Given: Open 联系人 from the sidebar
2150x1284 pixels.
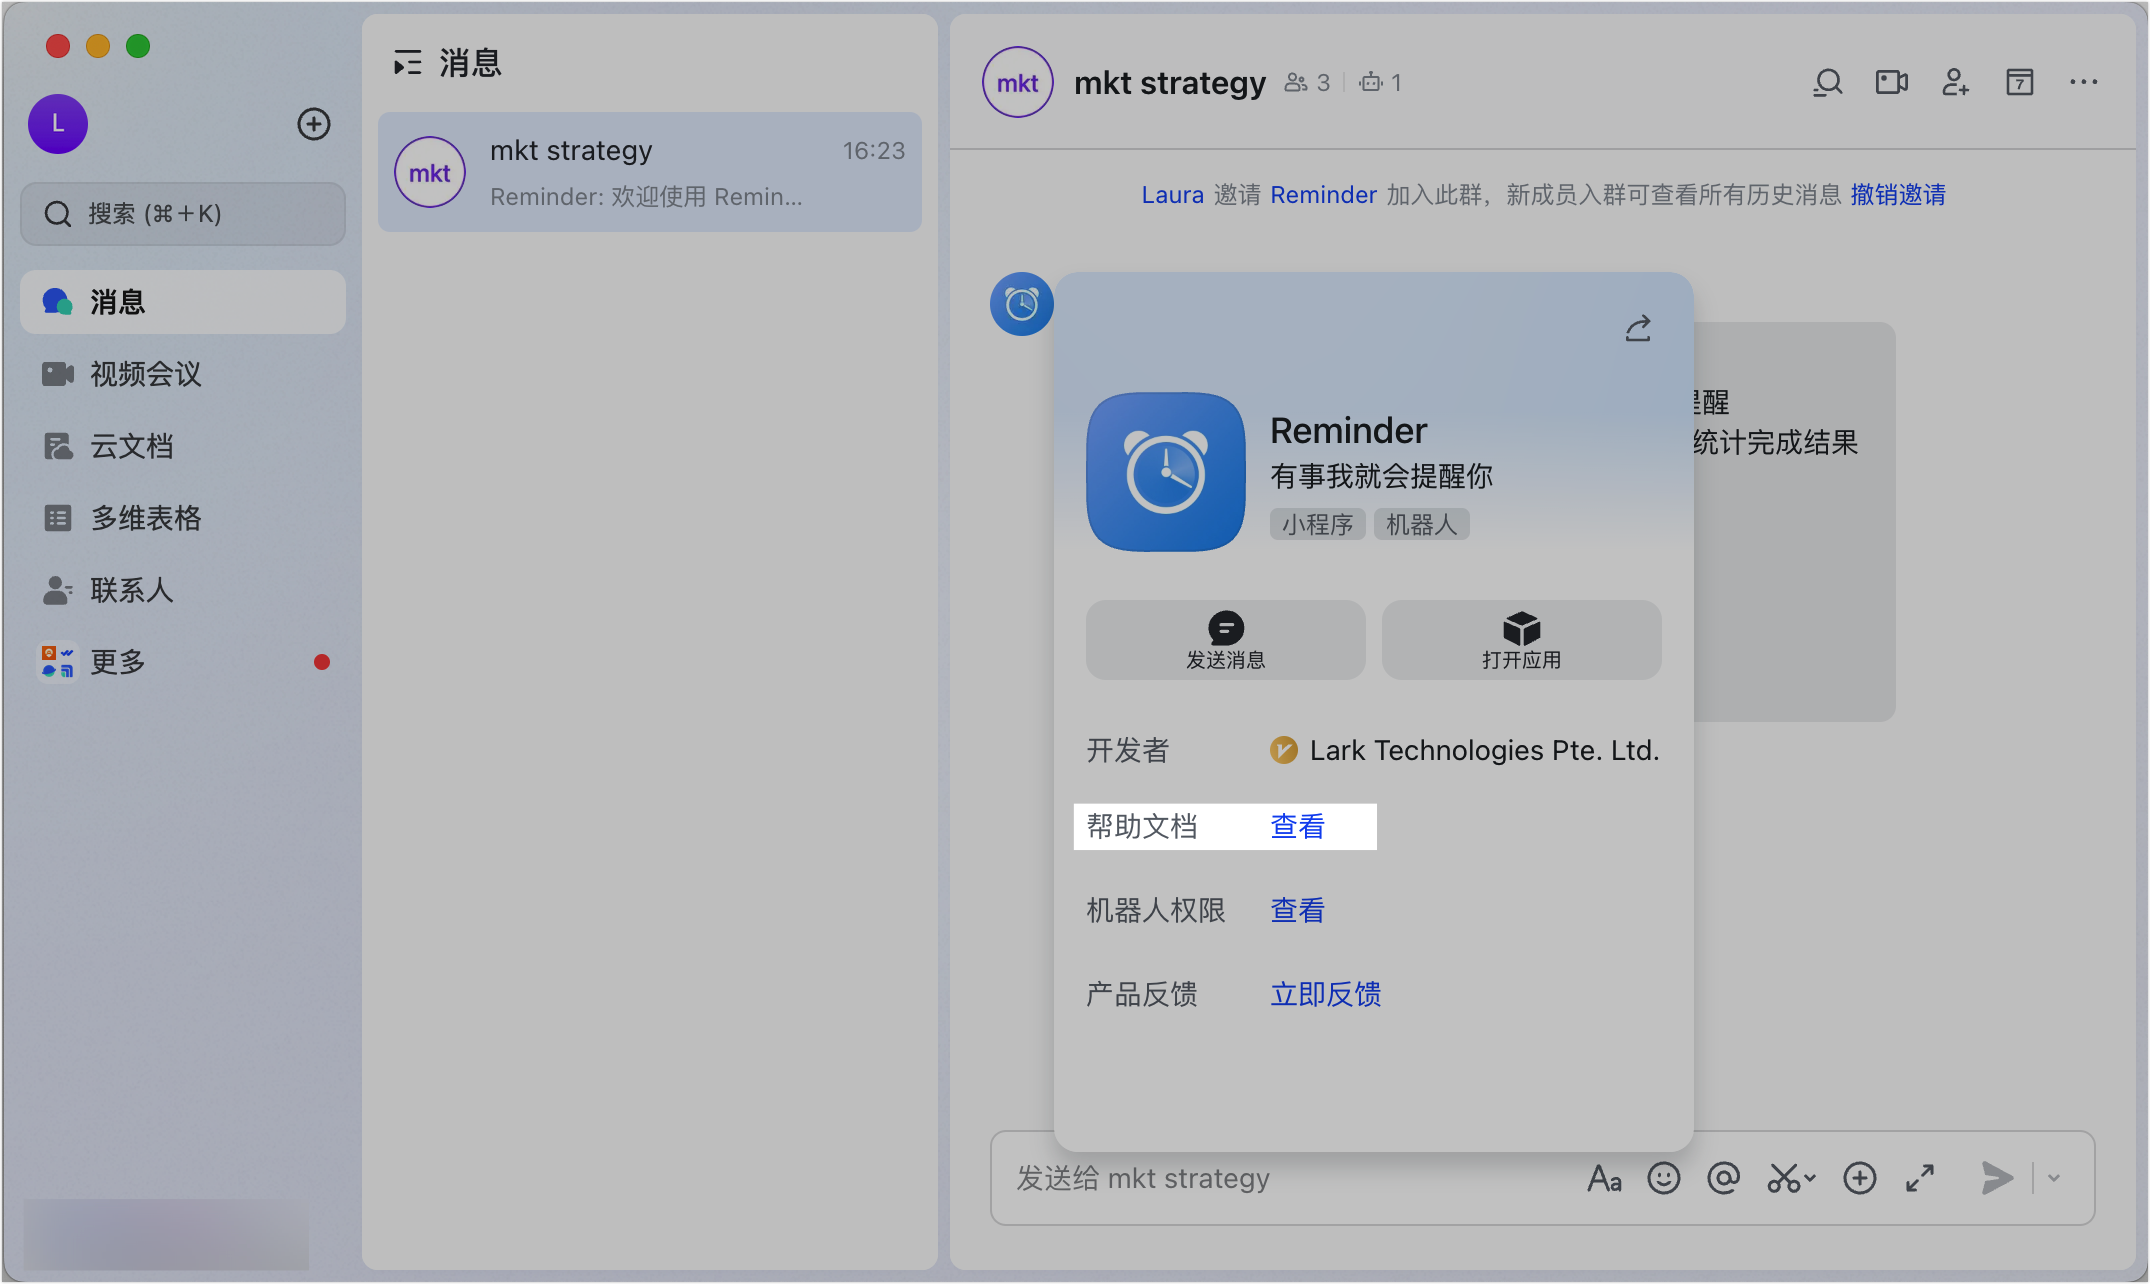Looking at the screenshot, I should pos(183,590).
